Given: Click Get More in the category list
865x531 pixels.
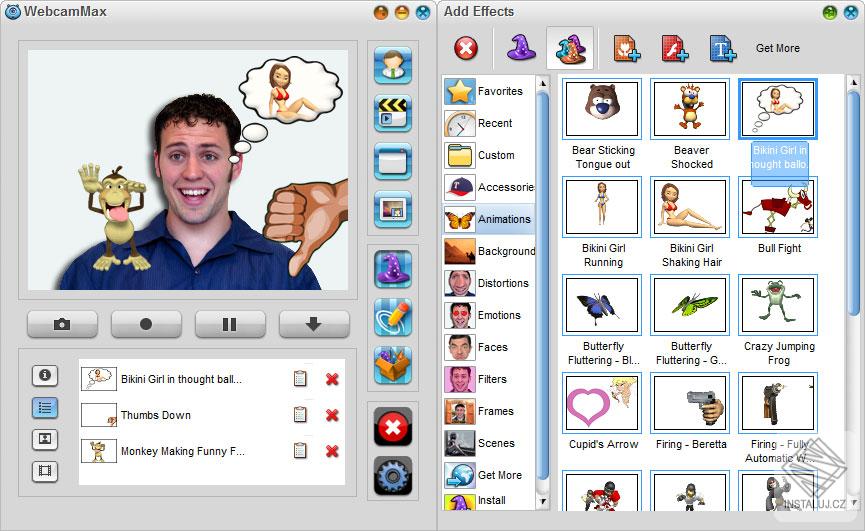Looking at the screenshot, I should pyautogui.click(x=488, y=475).
